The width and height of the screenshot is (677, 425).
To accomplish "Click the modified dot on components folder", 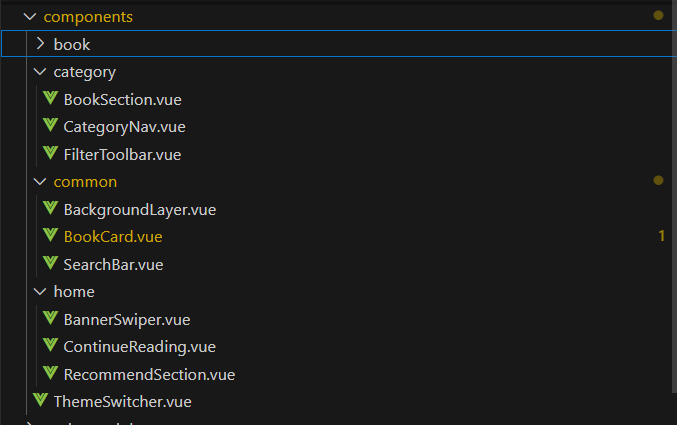I will click(x=658, y=16).
